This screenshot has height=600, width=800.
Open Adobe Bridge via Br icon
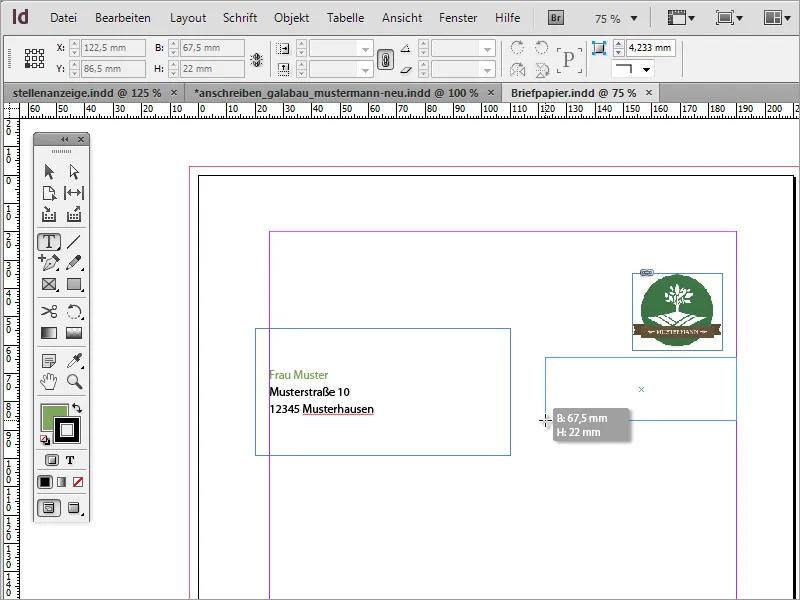pos(556,18)
